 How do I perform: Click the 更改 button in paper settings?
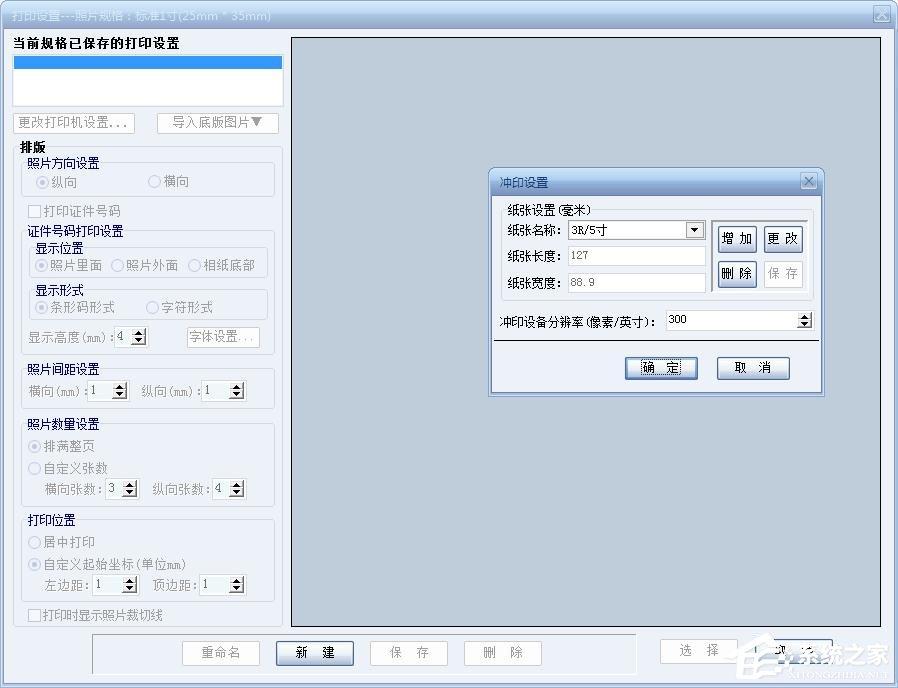point(783,239)
